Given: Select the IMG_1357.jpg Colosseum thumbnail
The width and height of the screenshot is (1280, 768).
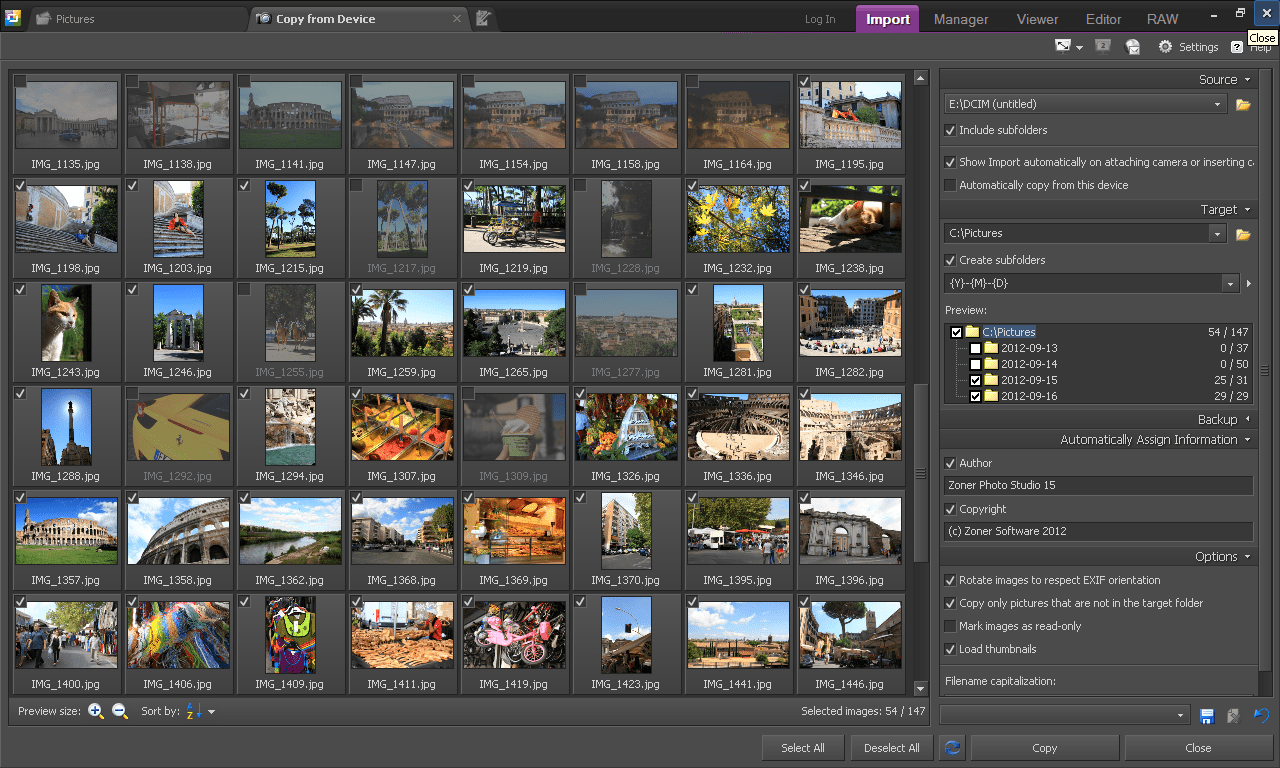Looking at the screenshot, I should point(66,532).
